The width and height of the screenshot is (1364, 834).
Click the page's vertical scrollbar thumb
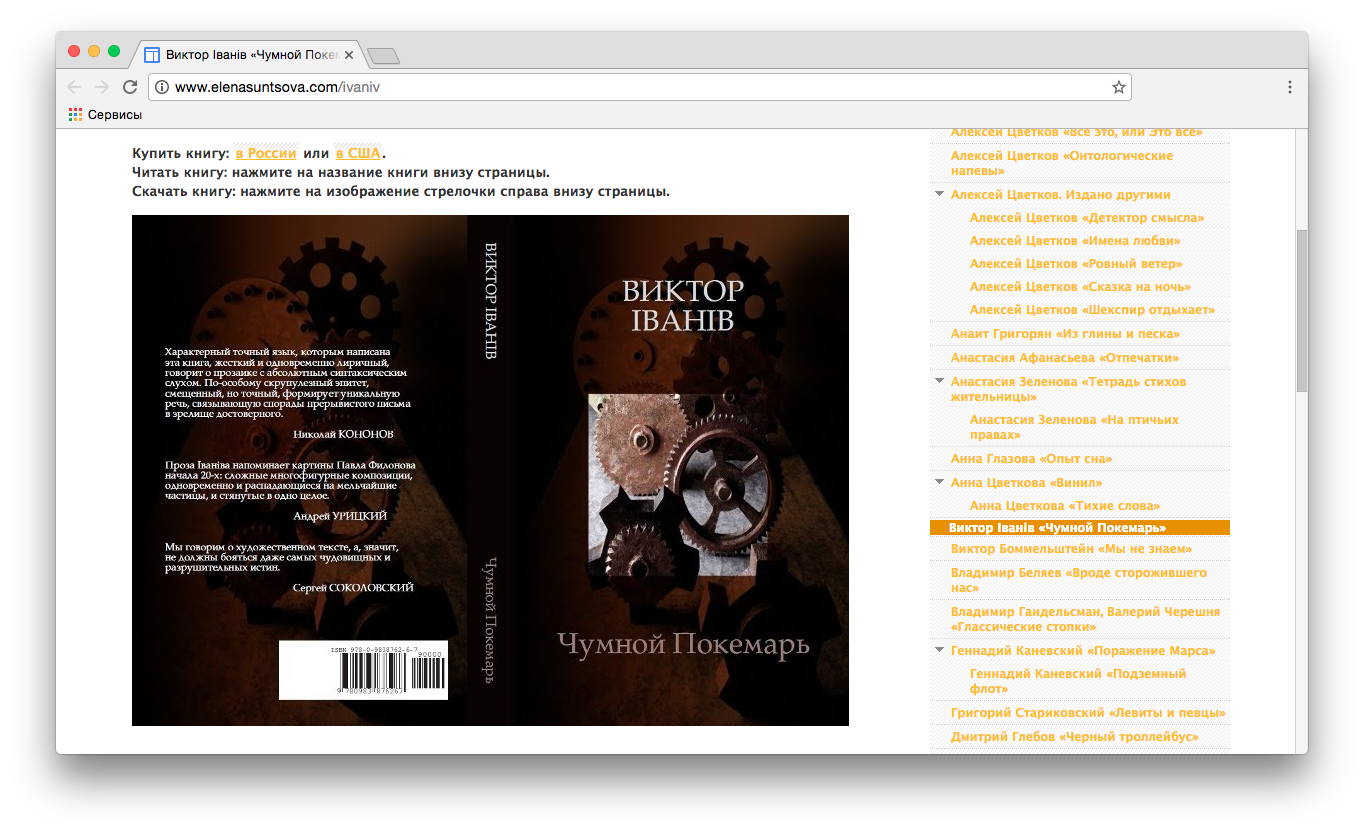(x=1301, y=310)
